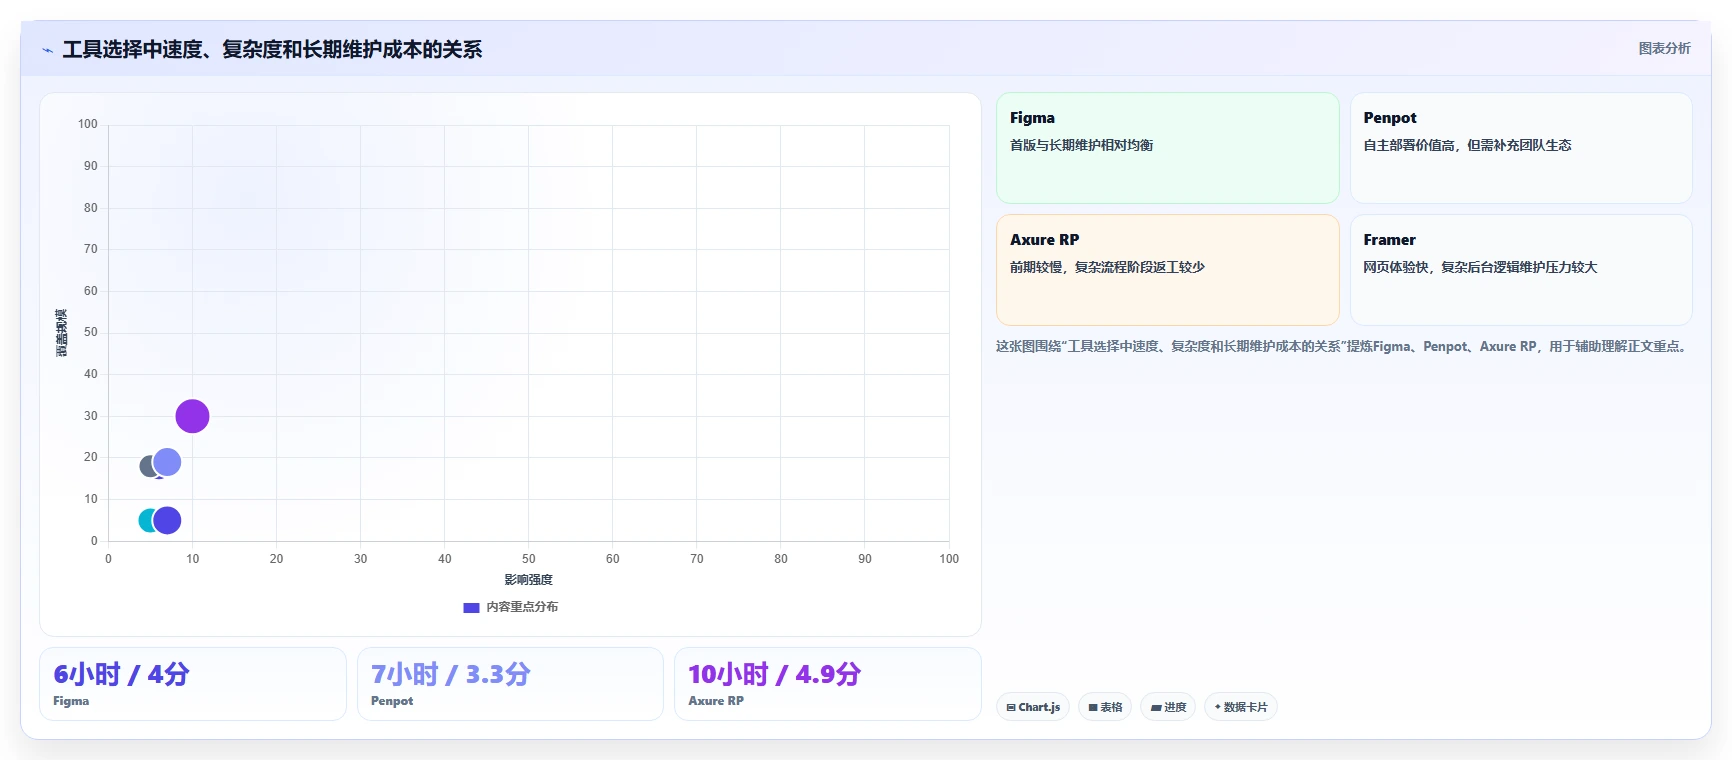Click the text 自主部署价值高，但需补充团队生态
1732x760 pixels.
pos(1467,145)
